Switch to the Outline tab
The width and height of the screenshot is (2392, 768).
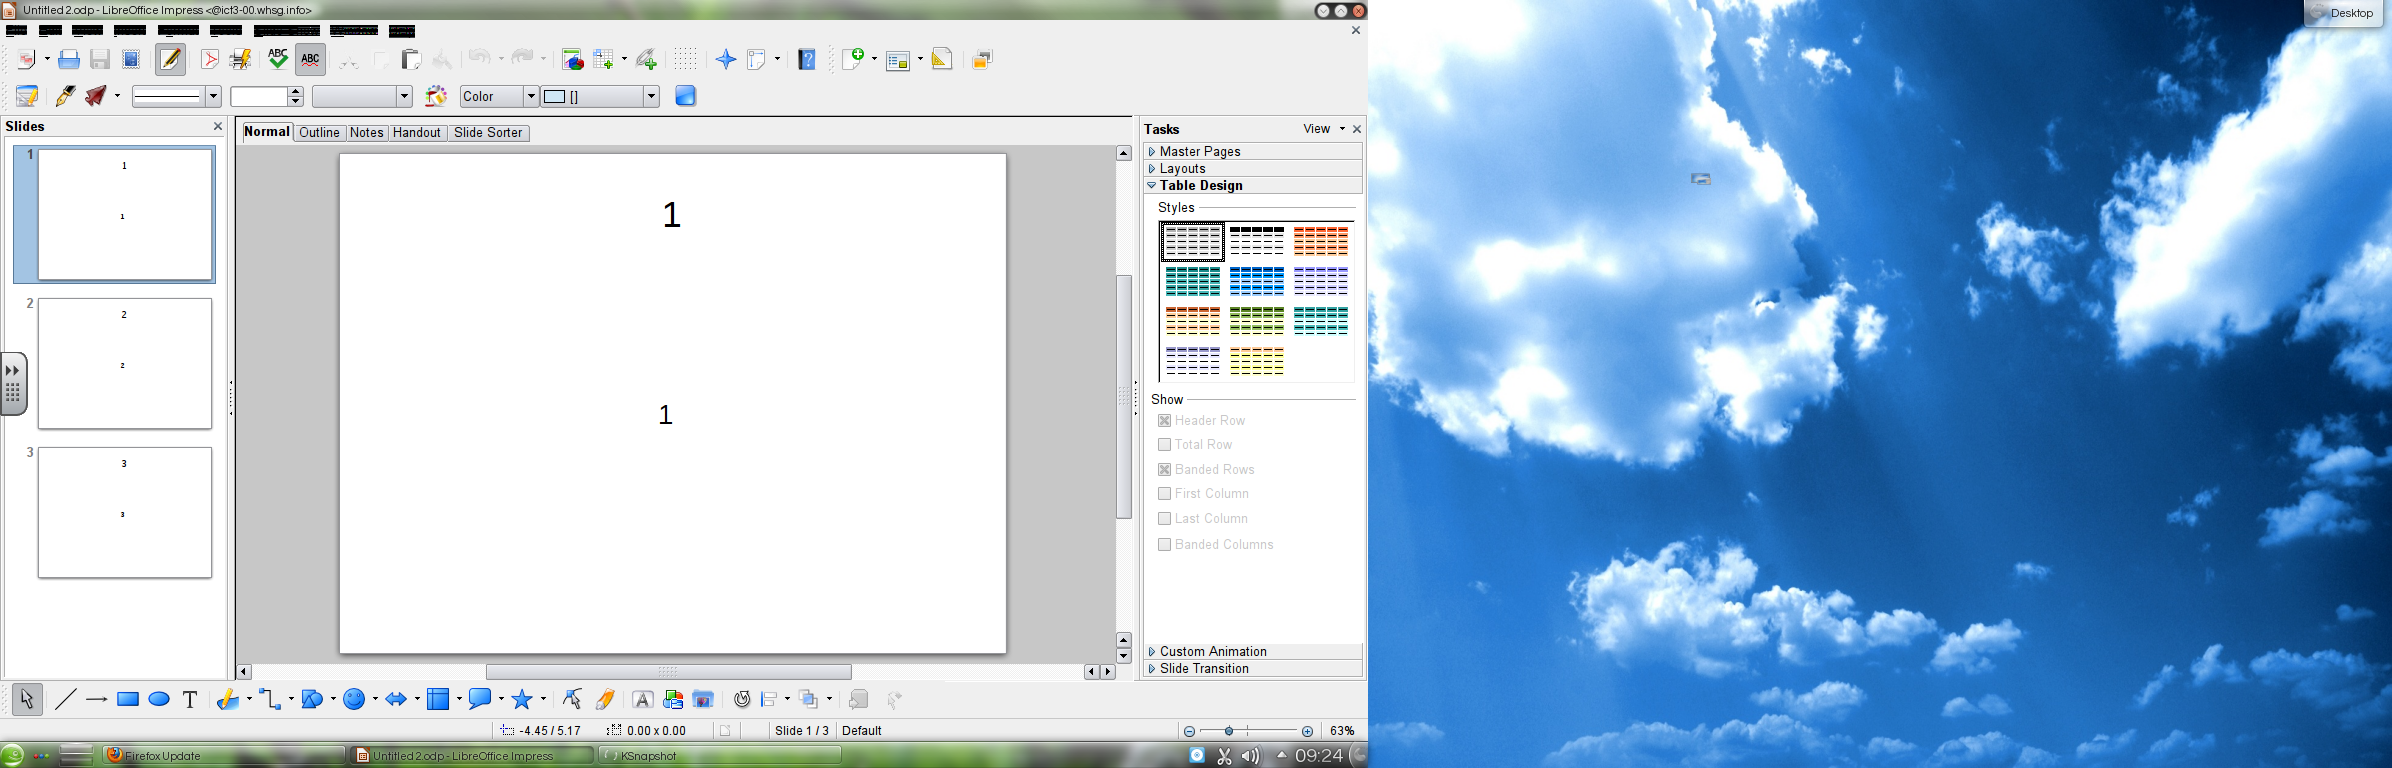pyautogui.click(x=319, y=133)
